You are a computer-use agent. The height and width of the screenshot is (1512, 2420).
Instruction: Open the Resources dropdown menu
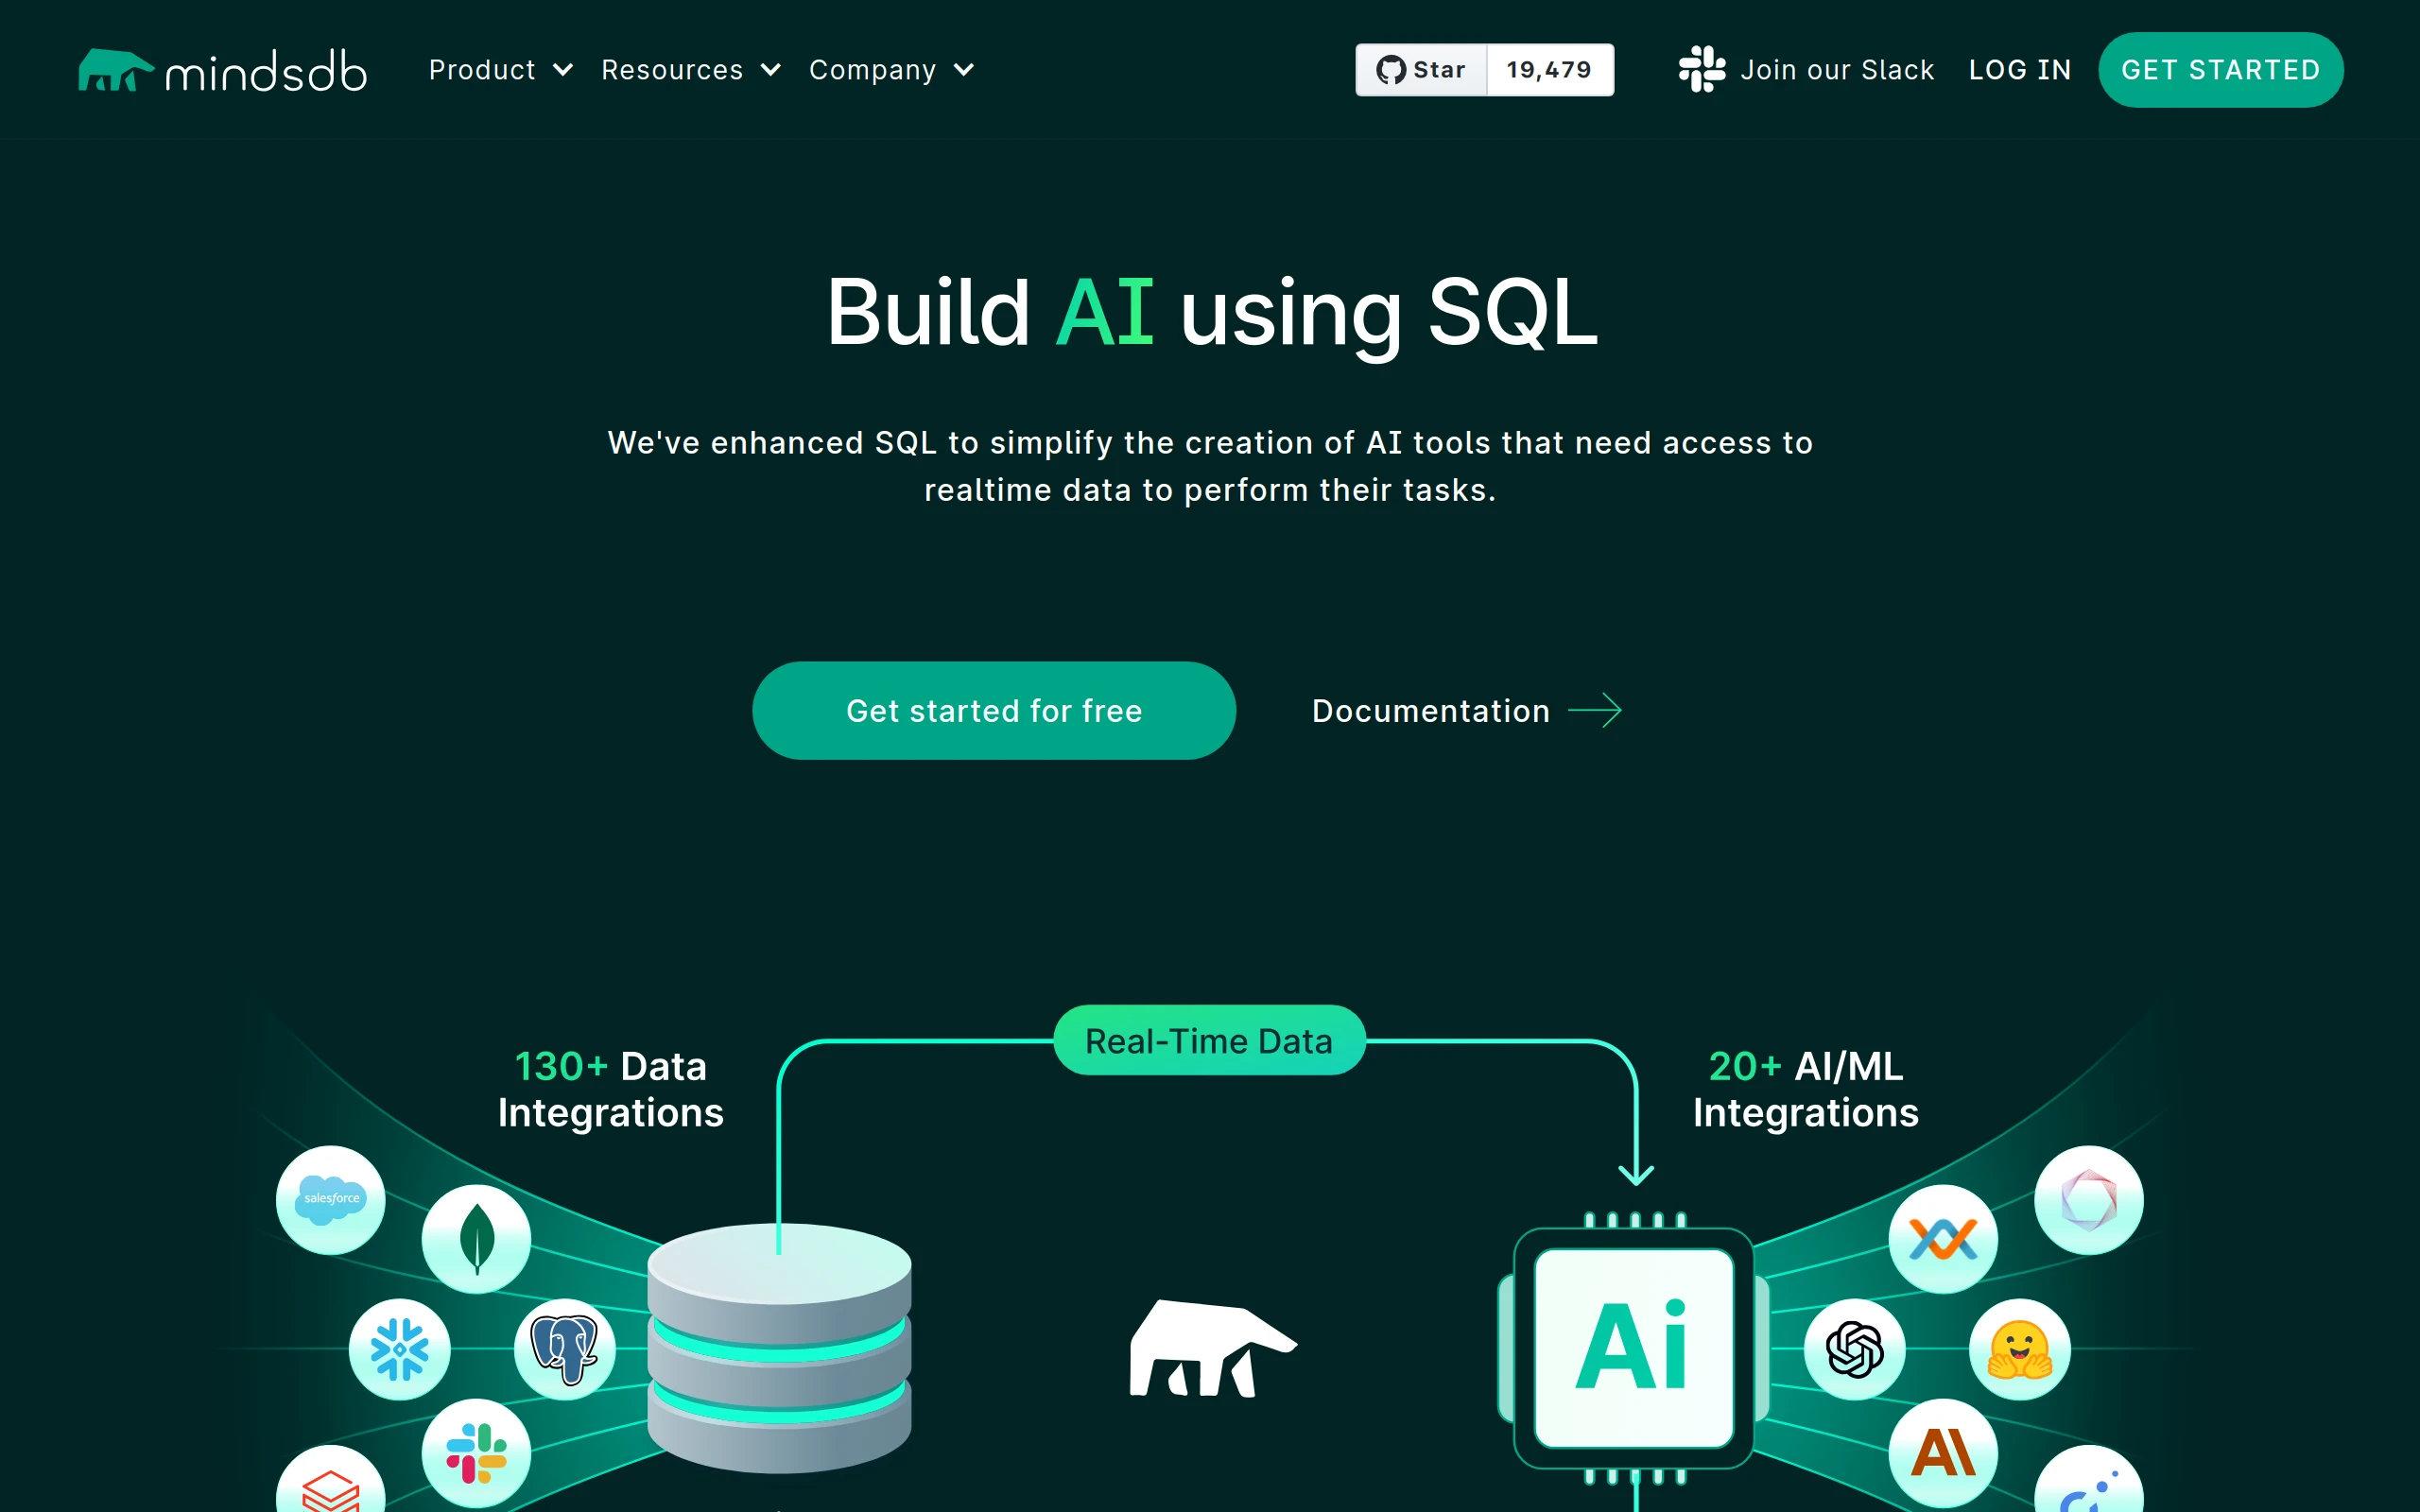tap(690, 70)
